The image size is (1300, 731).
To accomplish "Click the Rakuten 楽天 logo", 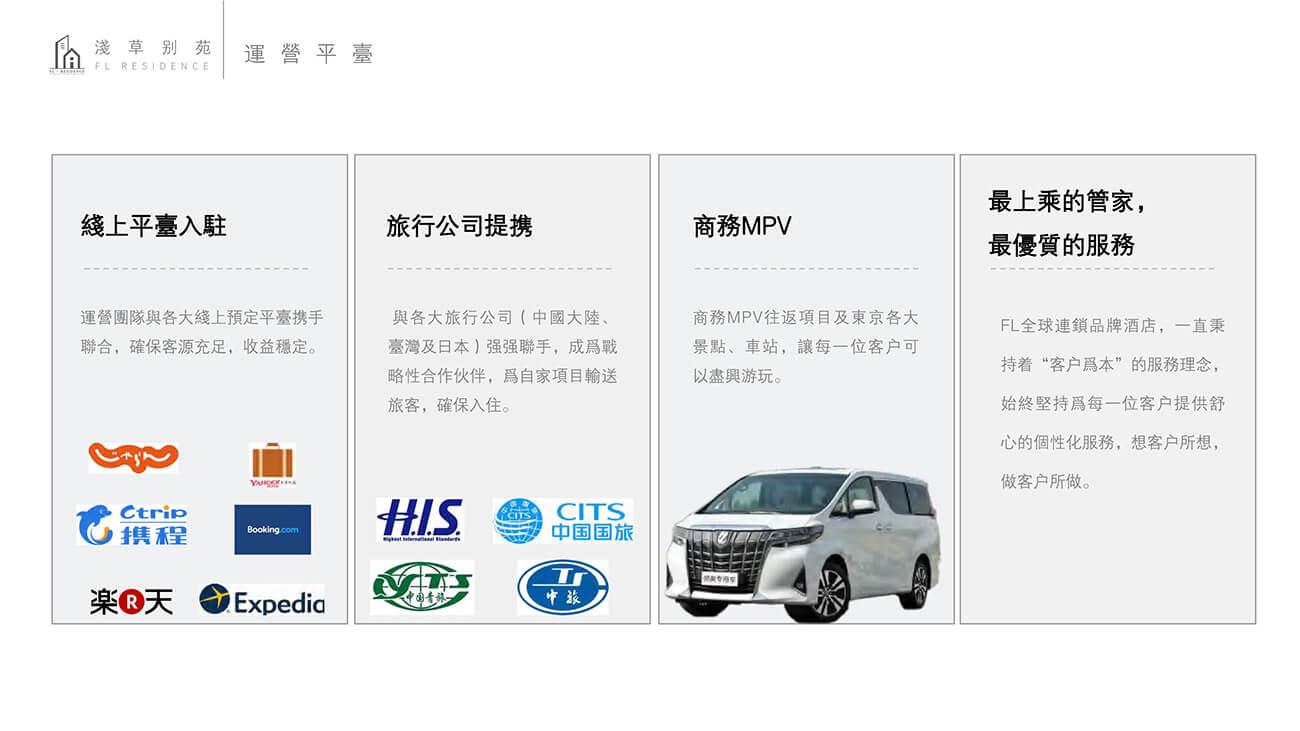I will click(131, 600).
